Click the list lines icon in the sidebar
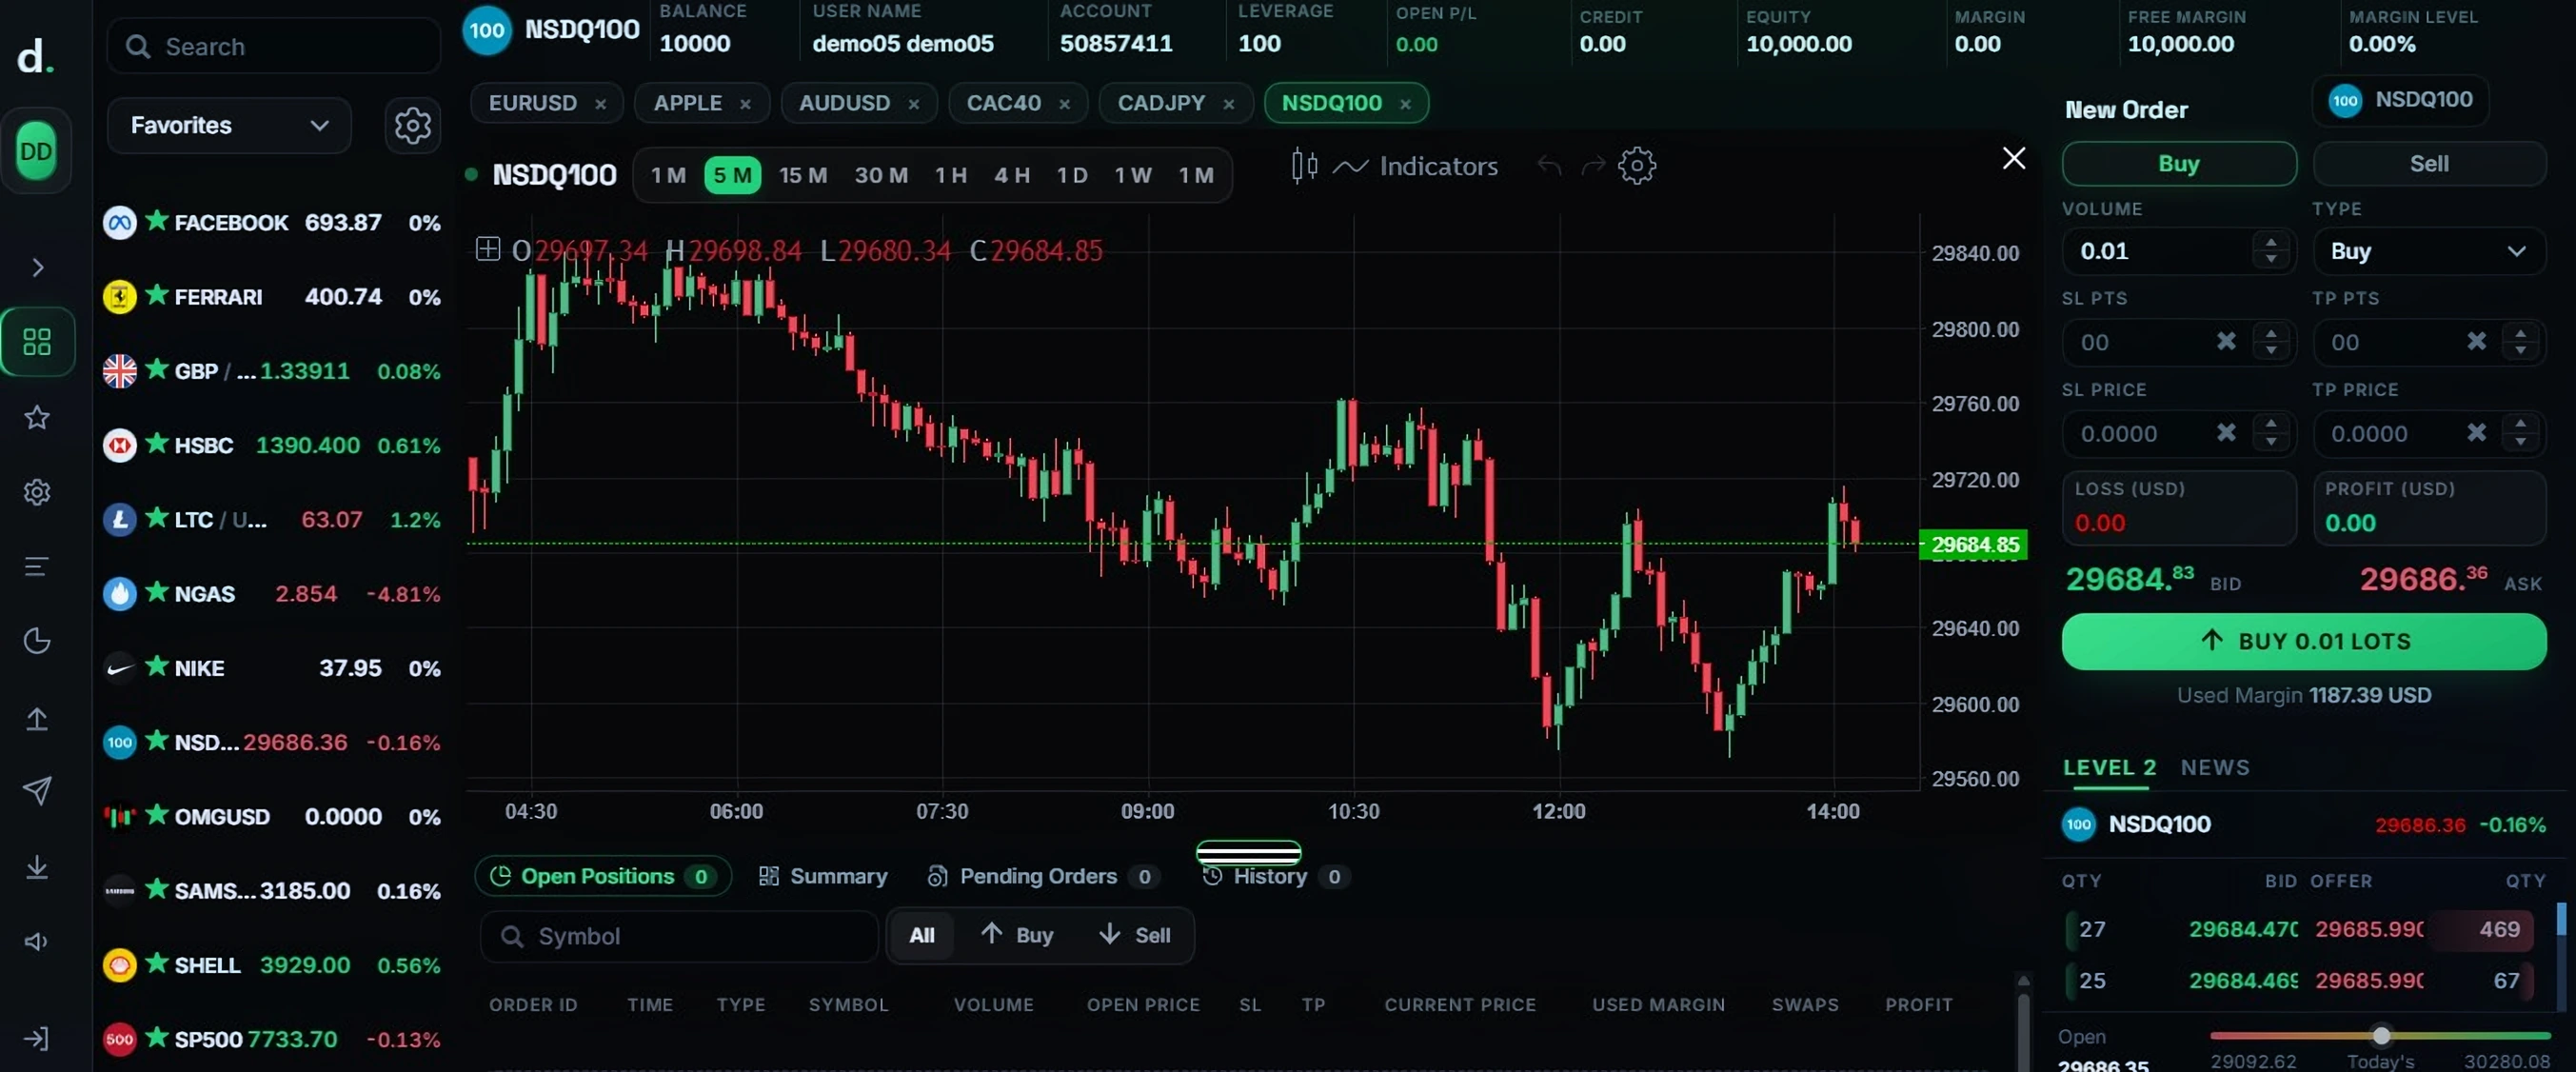The height and width of the screenshot is (1072, 2576). click(x=37, y=567)
